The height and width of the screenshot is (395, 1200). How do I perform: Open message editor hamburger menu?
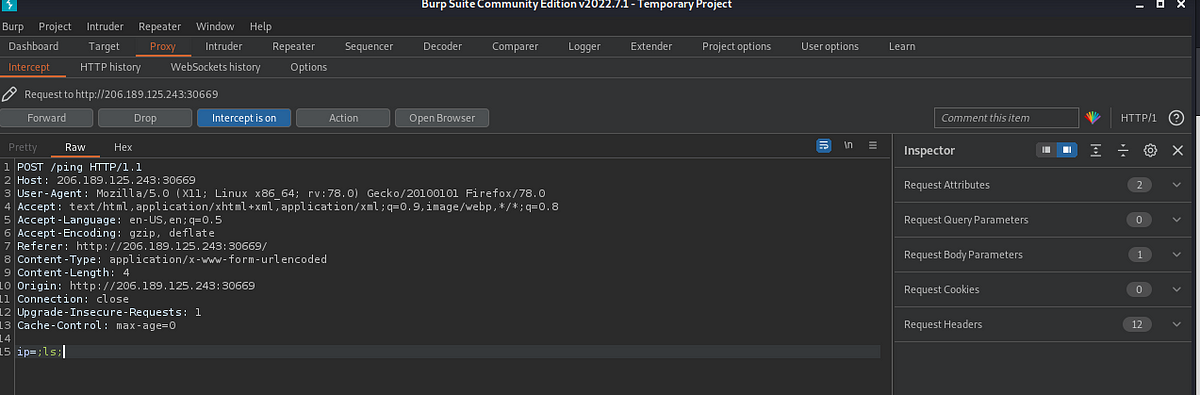pyautogui.click(x=872, y=146)
